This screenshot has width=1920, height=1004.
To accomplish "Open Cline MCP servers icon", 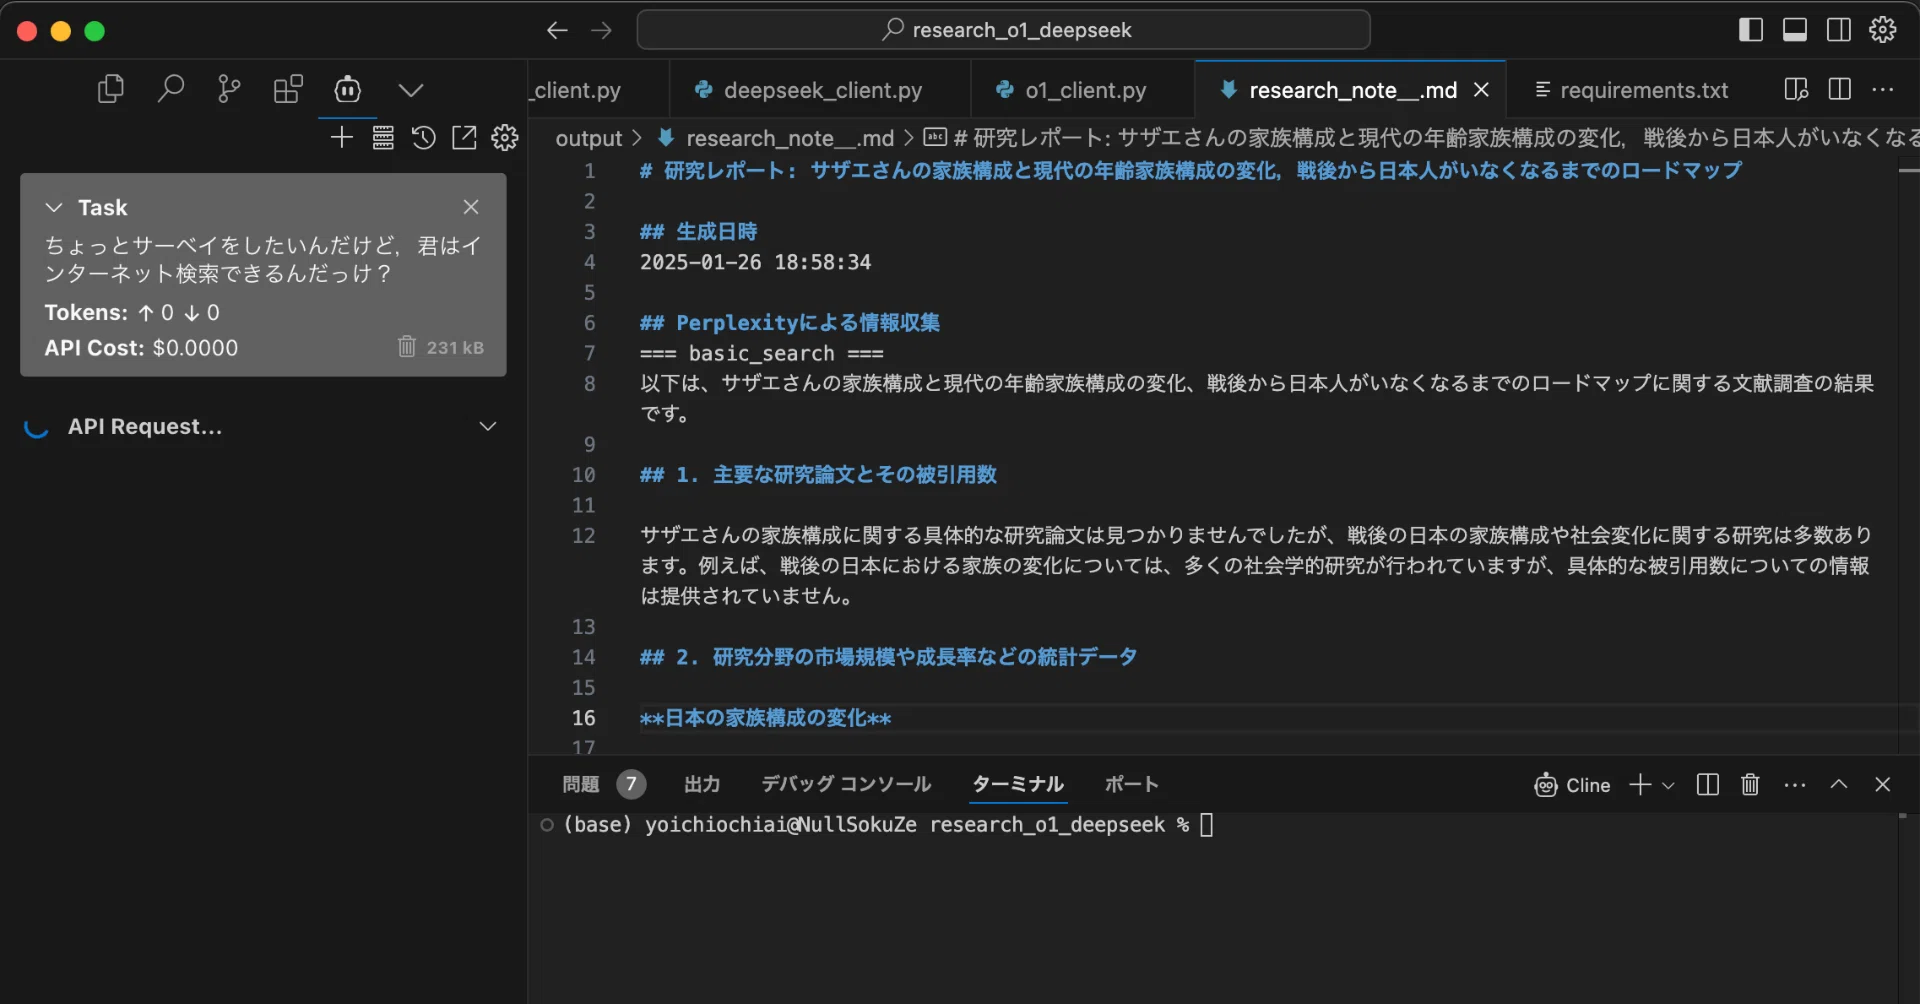I will point(383,137).
